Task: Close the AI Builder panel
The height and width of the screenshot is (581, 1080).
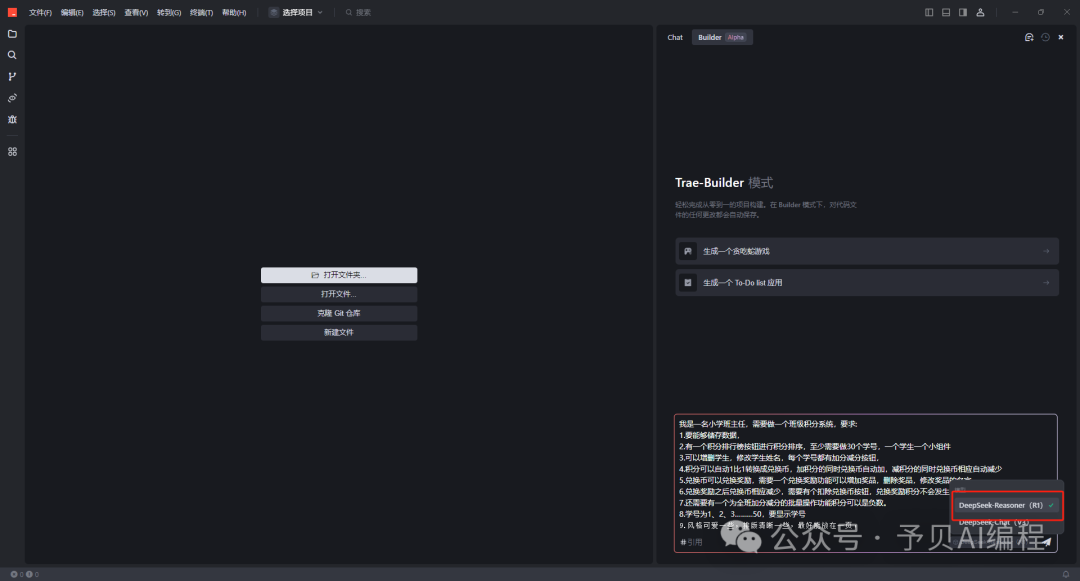Action: tap(1061, 37)
